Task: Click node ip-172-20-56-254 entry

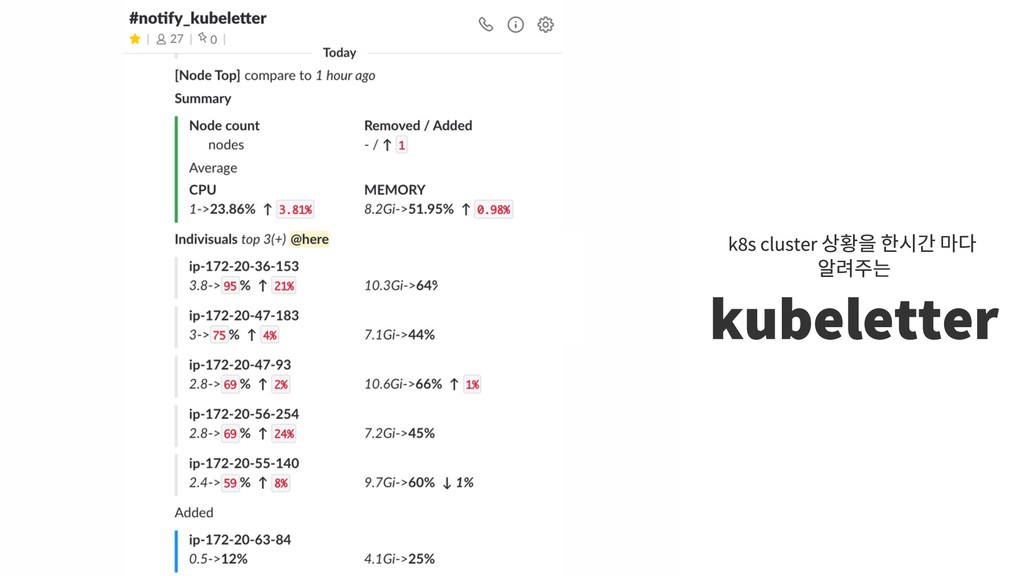Action: coord(244,413)
